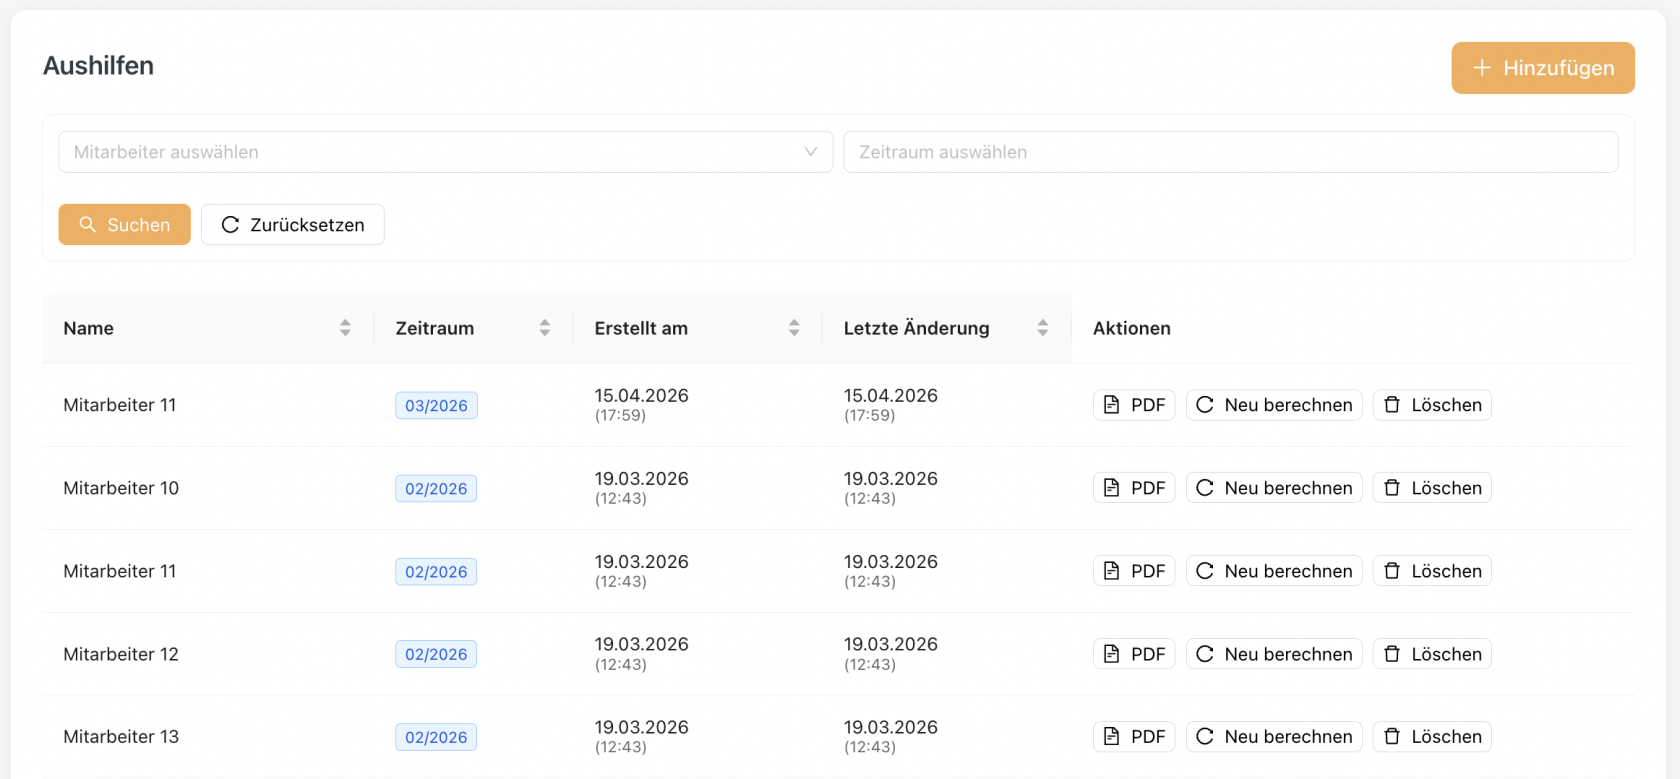Delete the Mitarbeiter 10 entry
Viewport: 1680px width, 779px height.
pos(1432,488)
